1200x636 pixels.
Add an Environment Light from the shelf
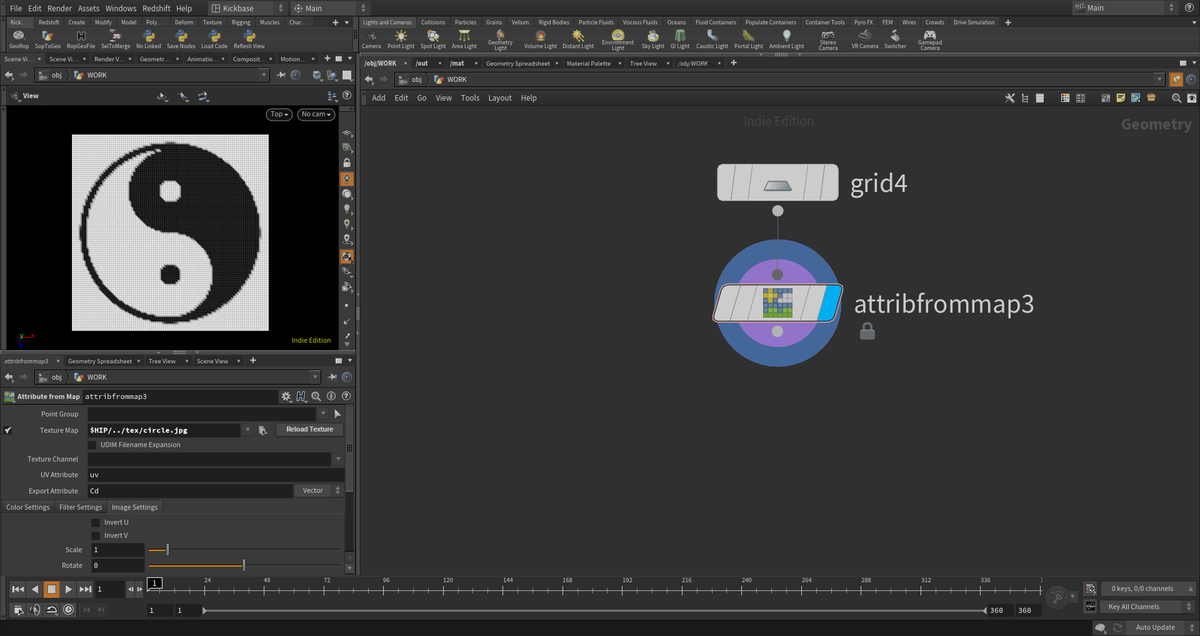618,40
